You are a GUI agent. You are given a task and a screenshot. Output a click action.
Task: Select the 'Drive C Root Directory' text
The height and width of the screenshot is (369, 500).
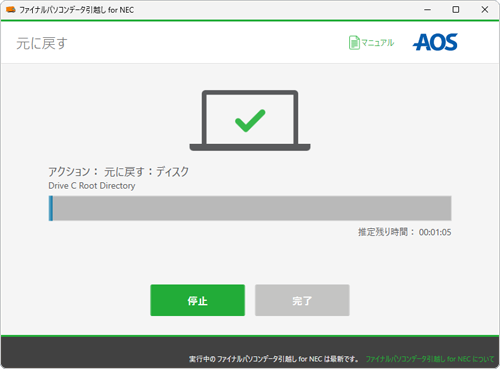pos(92,186)
